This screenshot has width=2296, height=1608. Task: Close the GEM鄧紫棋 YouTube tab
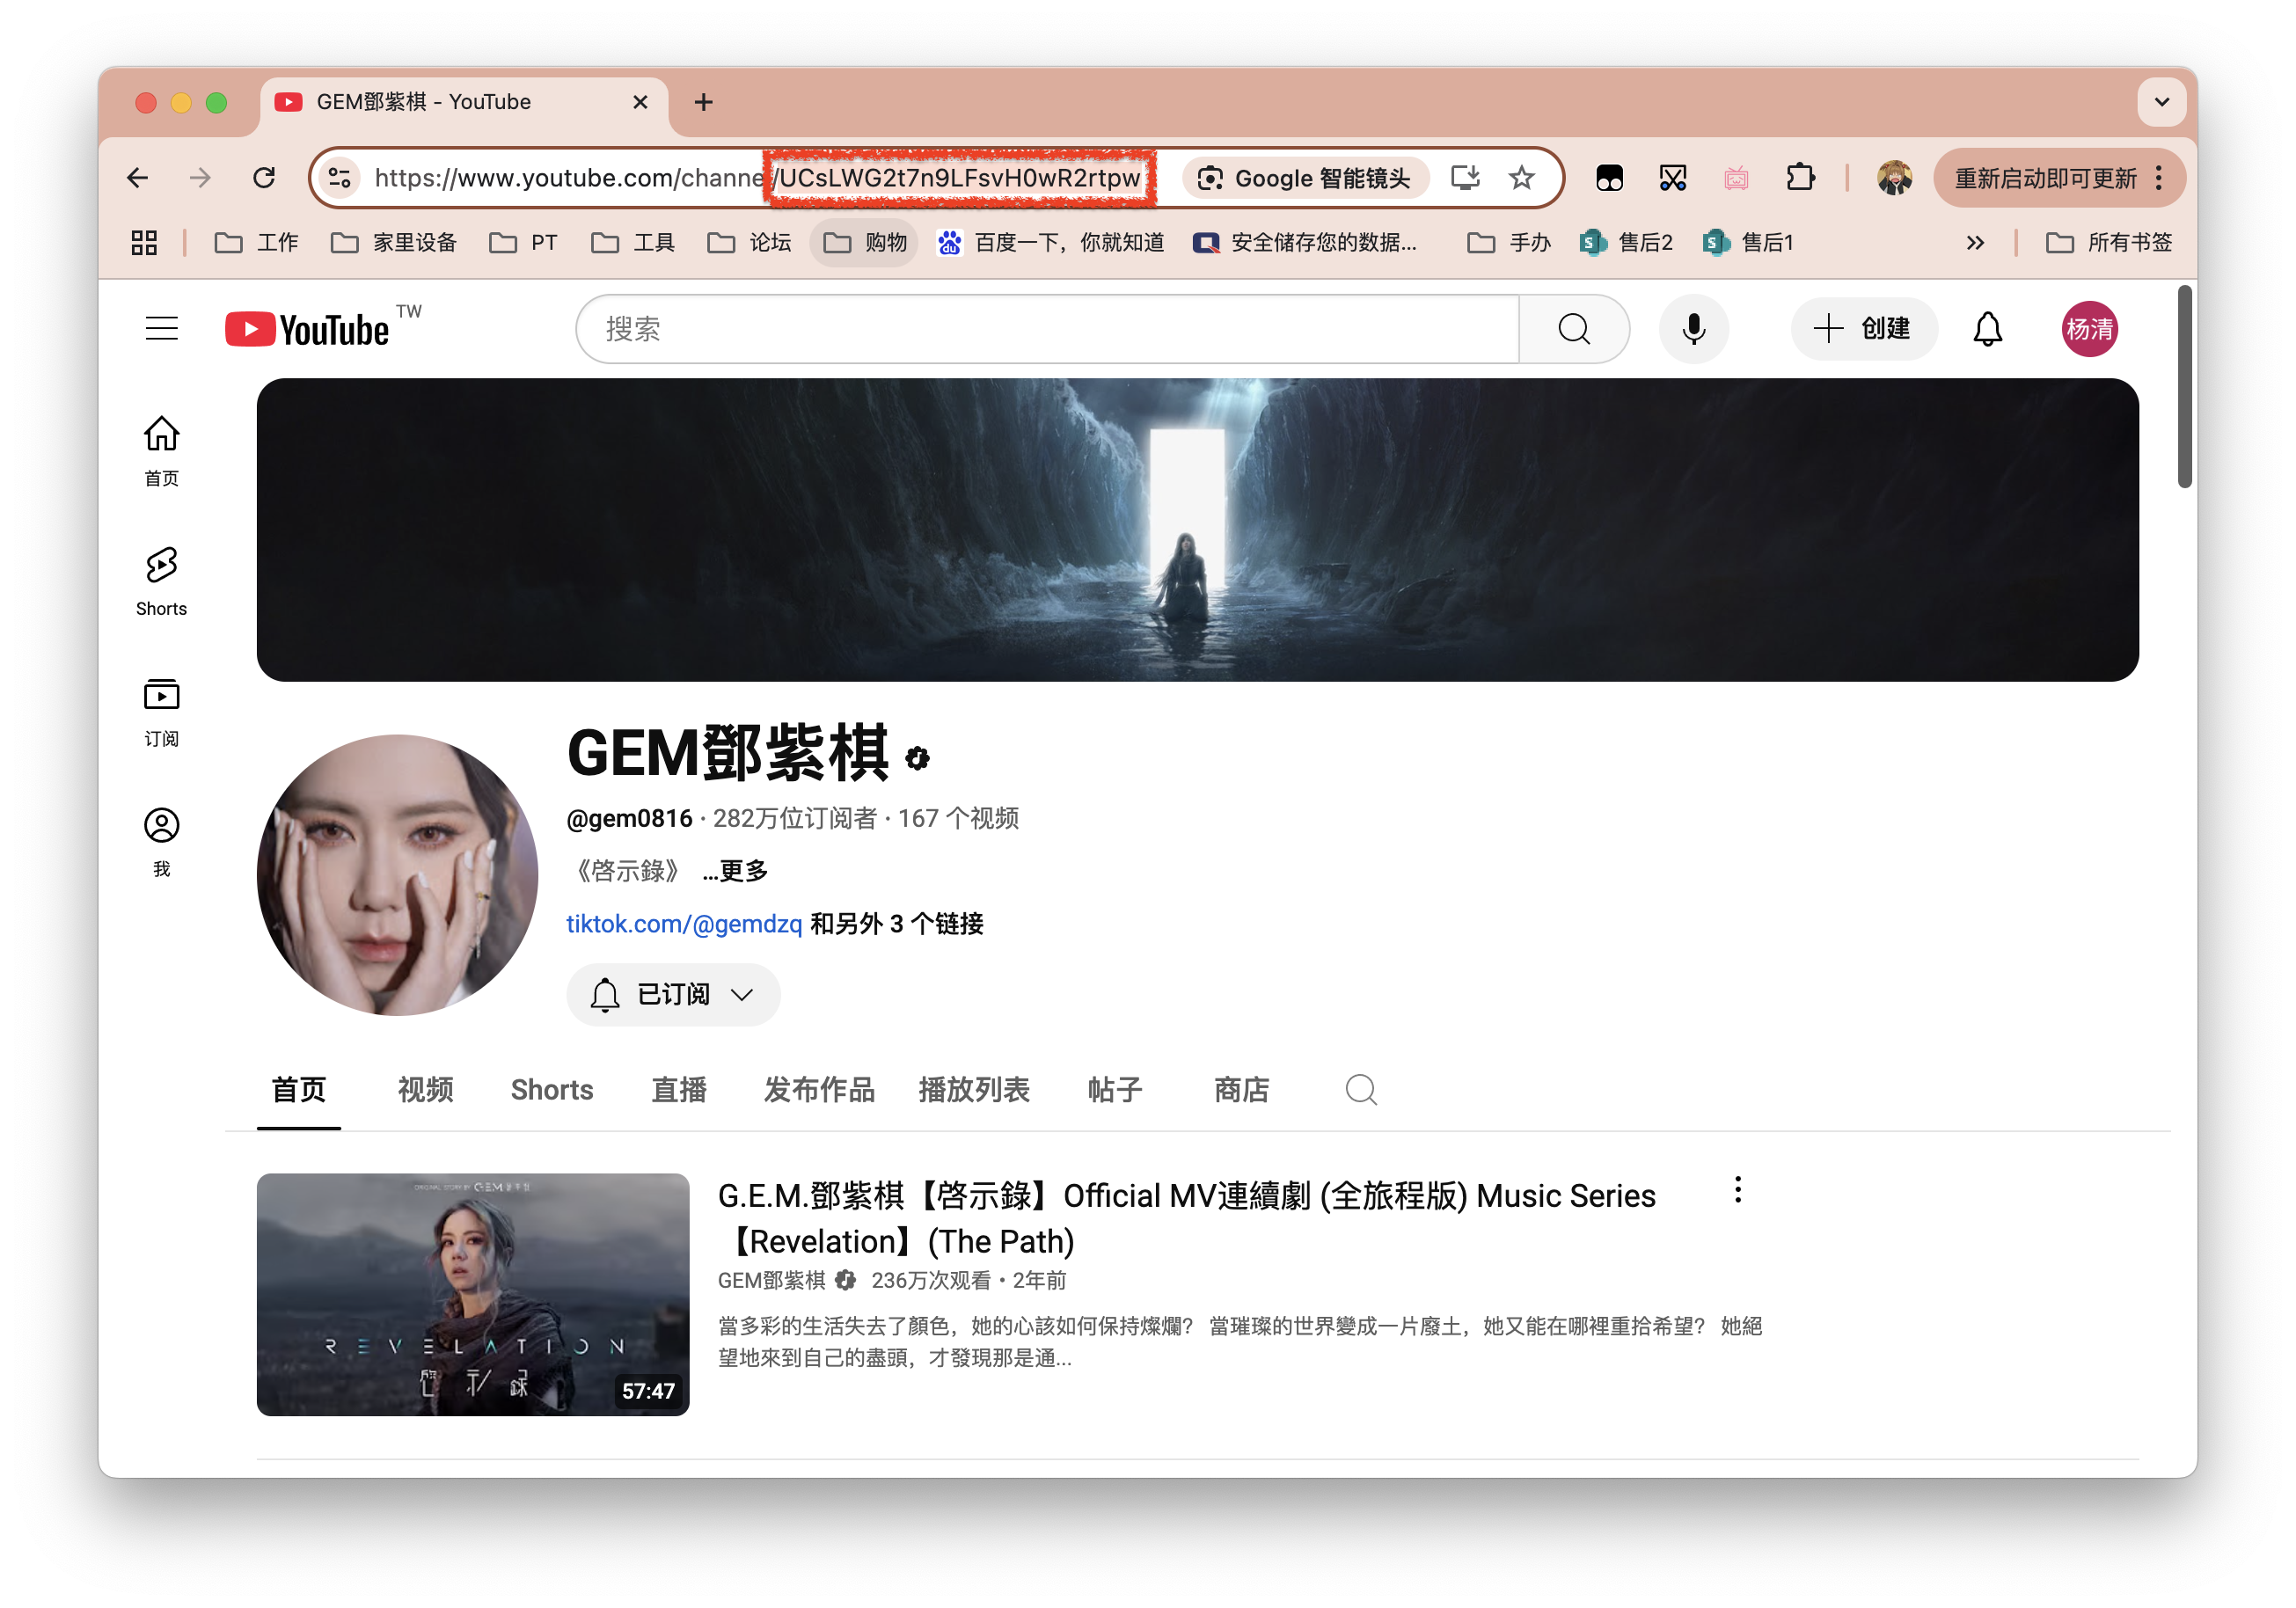pyautogui.click(x=640, y=102)
